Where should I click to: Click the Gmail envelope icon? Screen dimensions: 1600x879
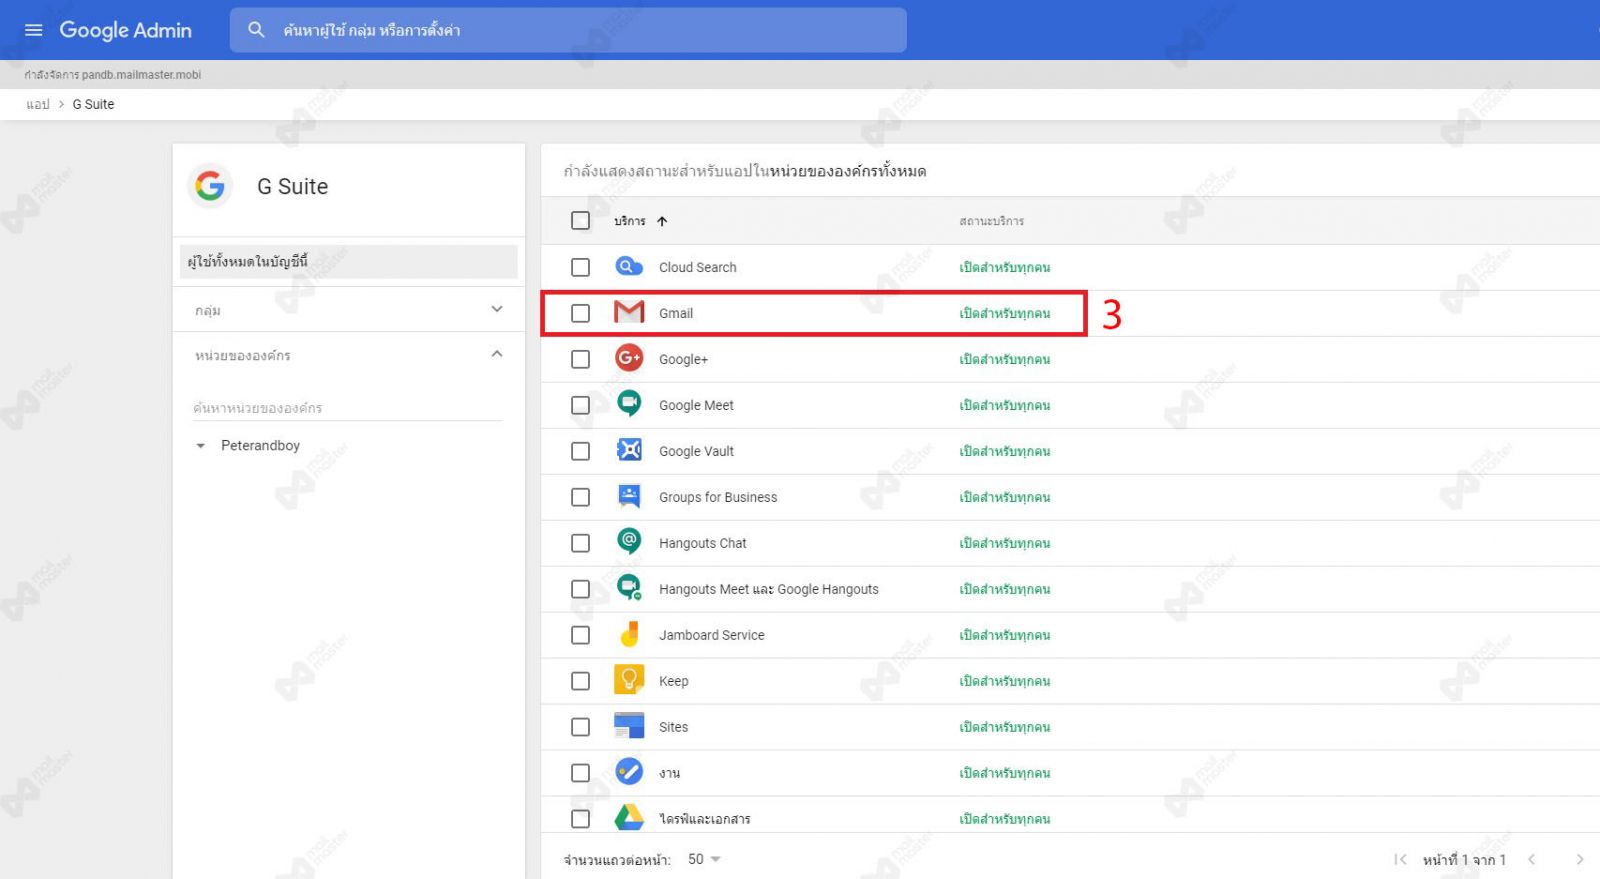629,313
